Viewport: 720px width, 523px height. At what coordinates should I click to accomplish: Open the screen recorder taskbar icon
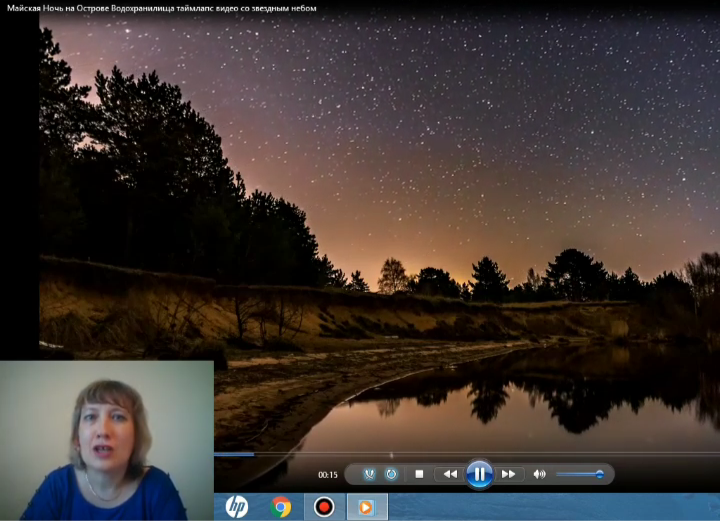[324, 507]
